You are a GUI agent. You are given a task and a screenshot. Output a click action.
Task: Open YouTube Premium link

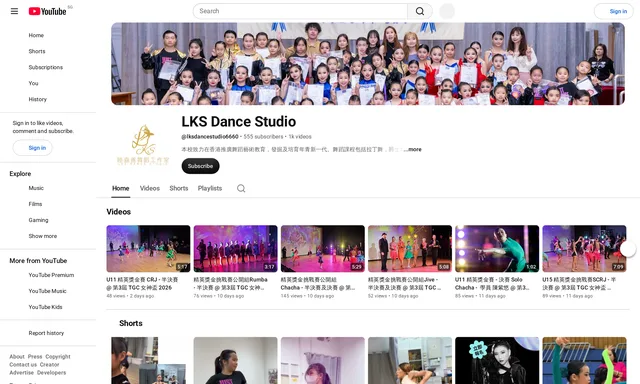tap(51, 275)
